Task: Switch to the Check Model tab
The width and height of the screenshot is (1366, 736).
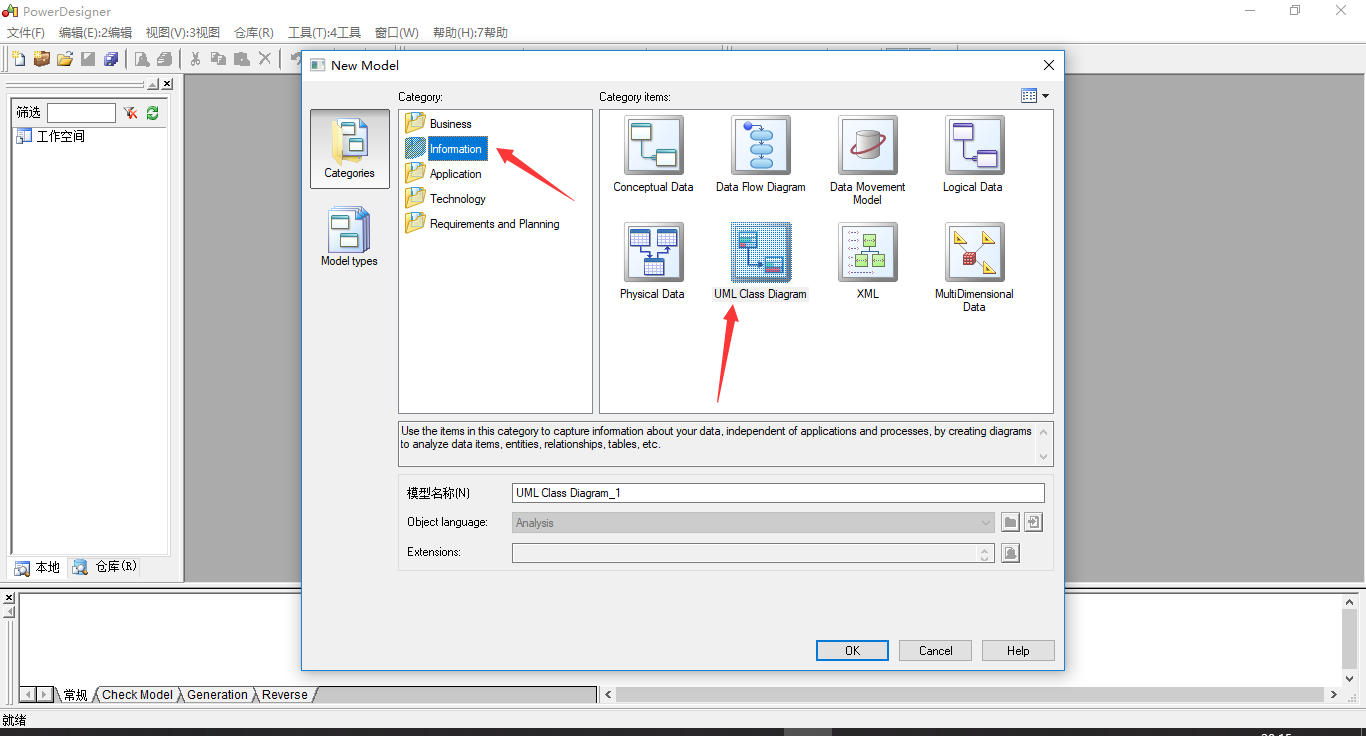Action: (x=137, y=694)
